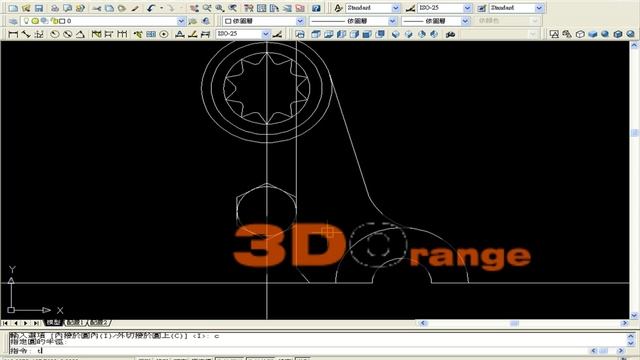Select the Baseline Dimension tool
Image resolution: width=640 pixels, height=360 pixels.
tap(109, 34)
